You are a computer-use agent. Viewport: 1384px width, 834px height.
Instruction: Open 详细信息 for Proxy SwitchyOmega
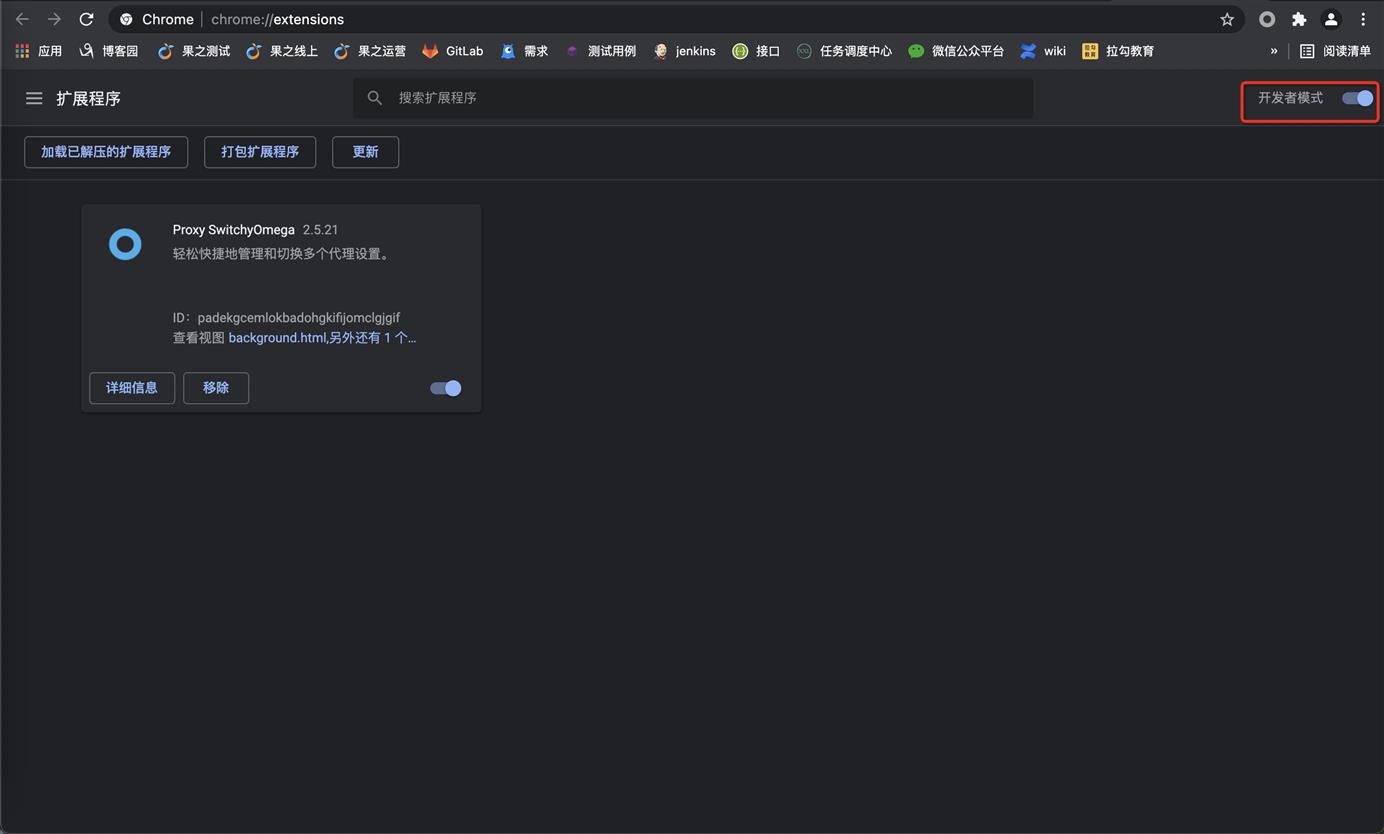(132, 388)
